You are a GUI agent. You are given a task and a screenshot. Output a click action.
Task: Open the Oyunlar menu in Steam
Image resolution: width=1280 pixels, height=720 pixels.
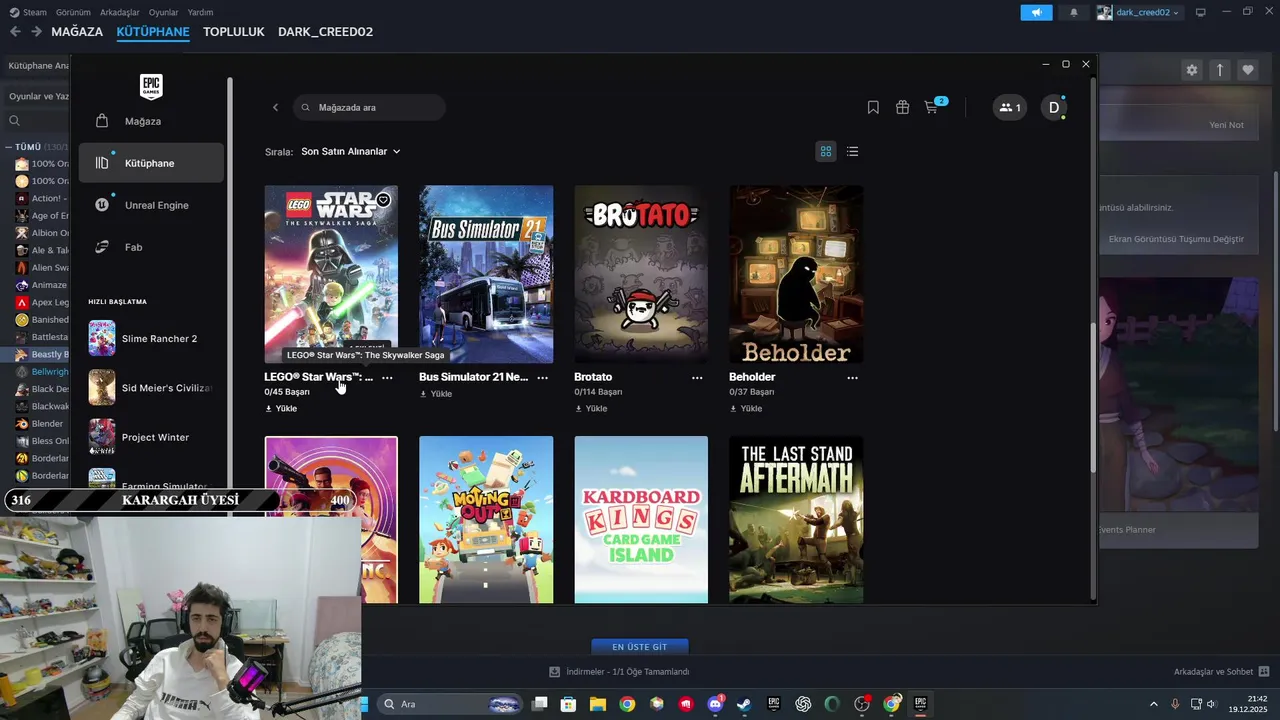pos(164,12)
